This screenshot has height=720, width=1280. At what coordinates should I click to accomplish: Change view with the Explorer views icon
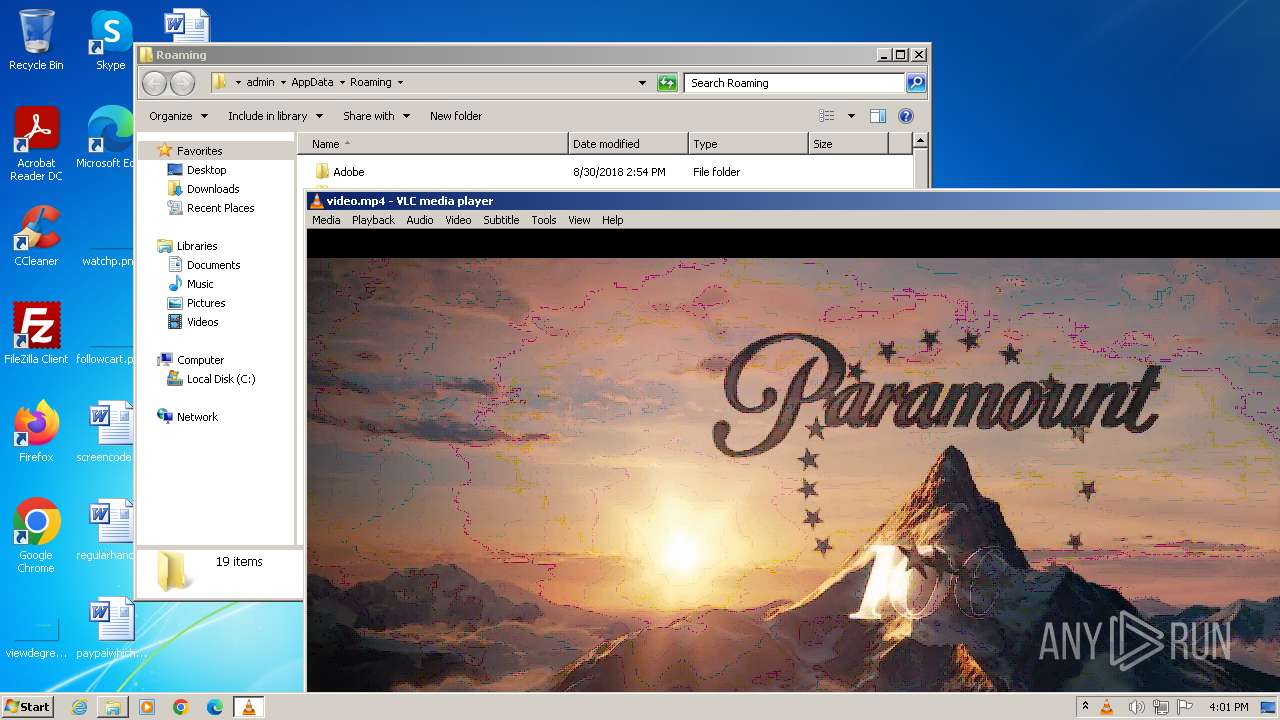827,116
